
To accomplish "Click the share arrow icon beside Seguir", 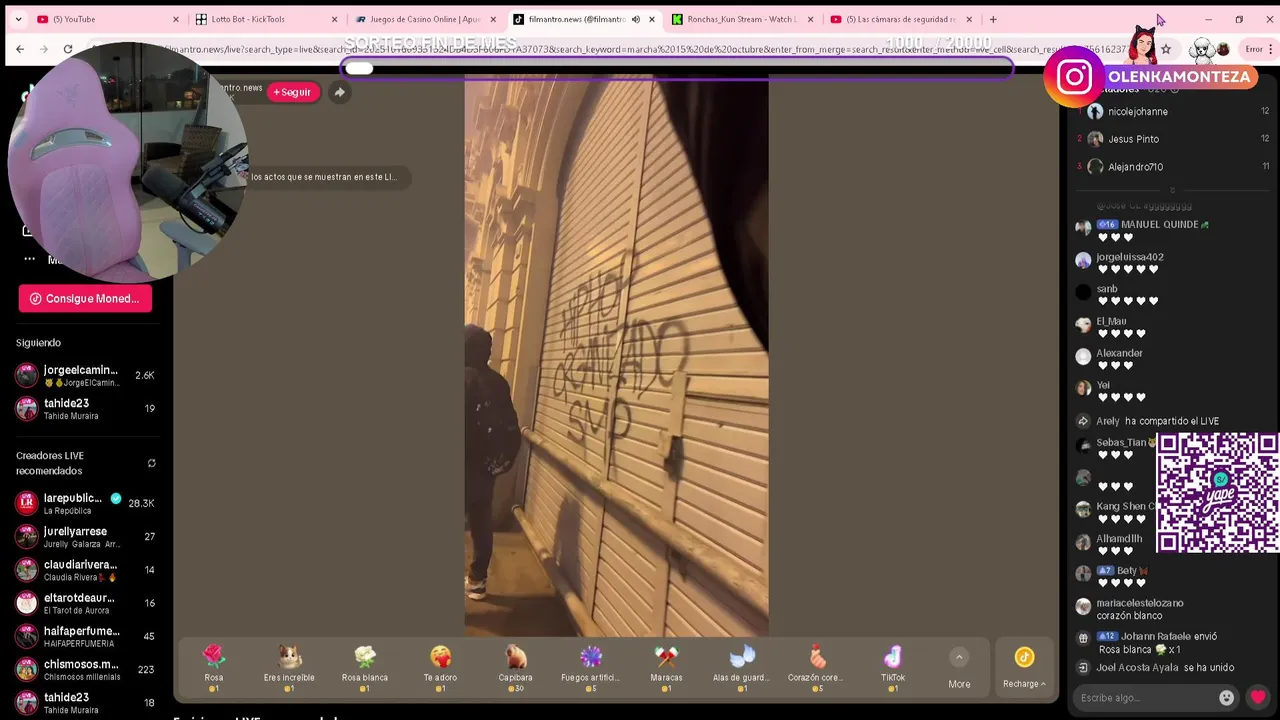I will [339, 92].
